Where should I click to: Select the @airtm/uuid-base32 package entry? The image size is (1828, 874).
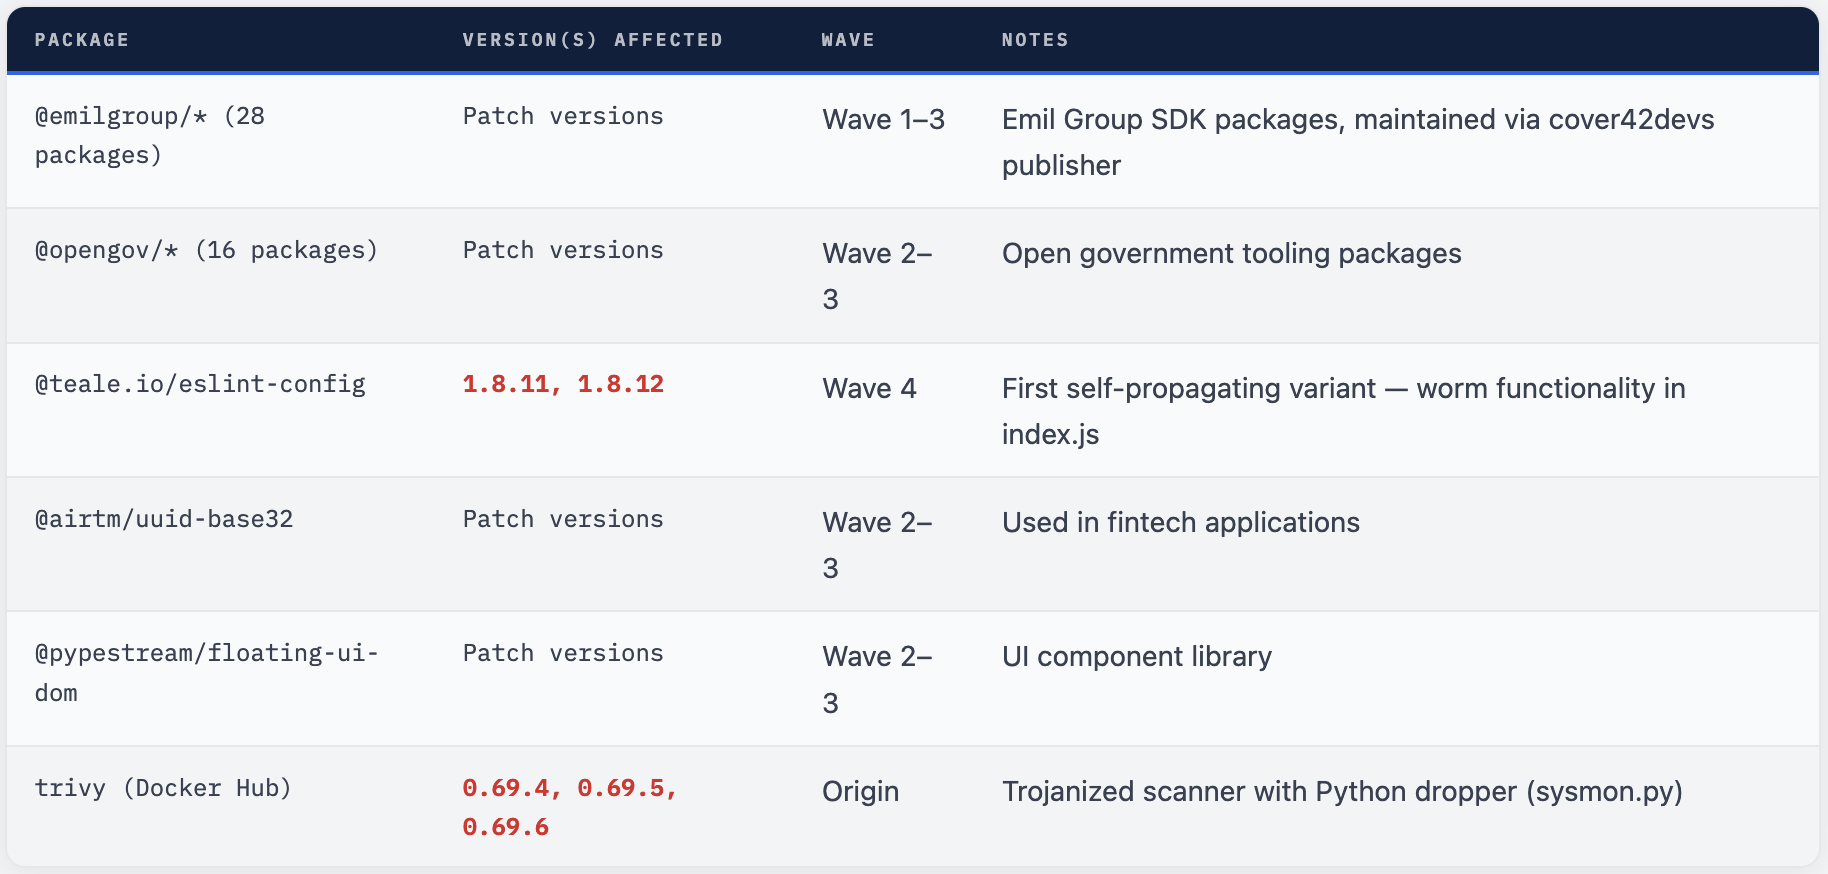164,519
